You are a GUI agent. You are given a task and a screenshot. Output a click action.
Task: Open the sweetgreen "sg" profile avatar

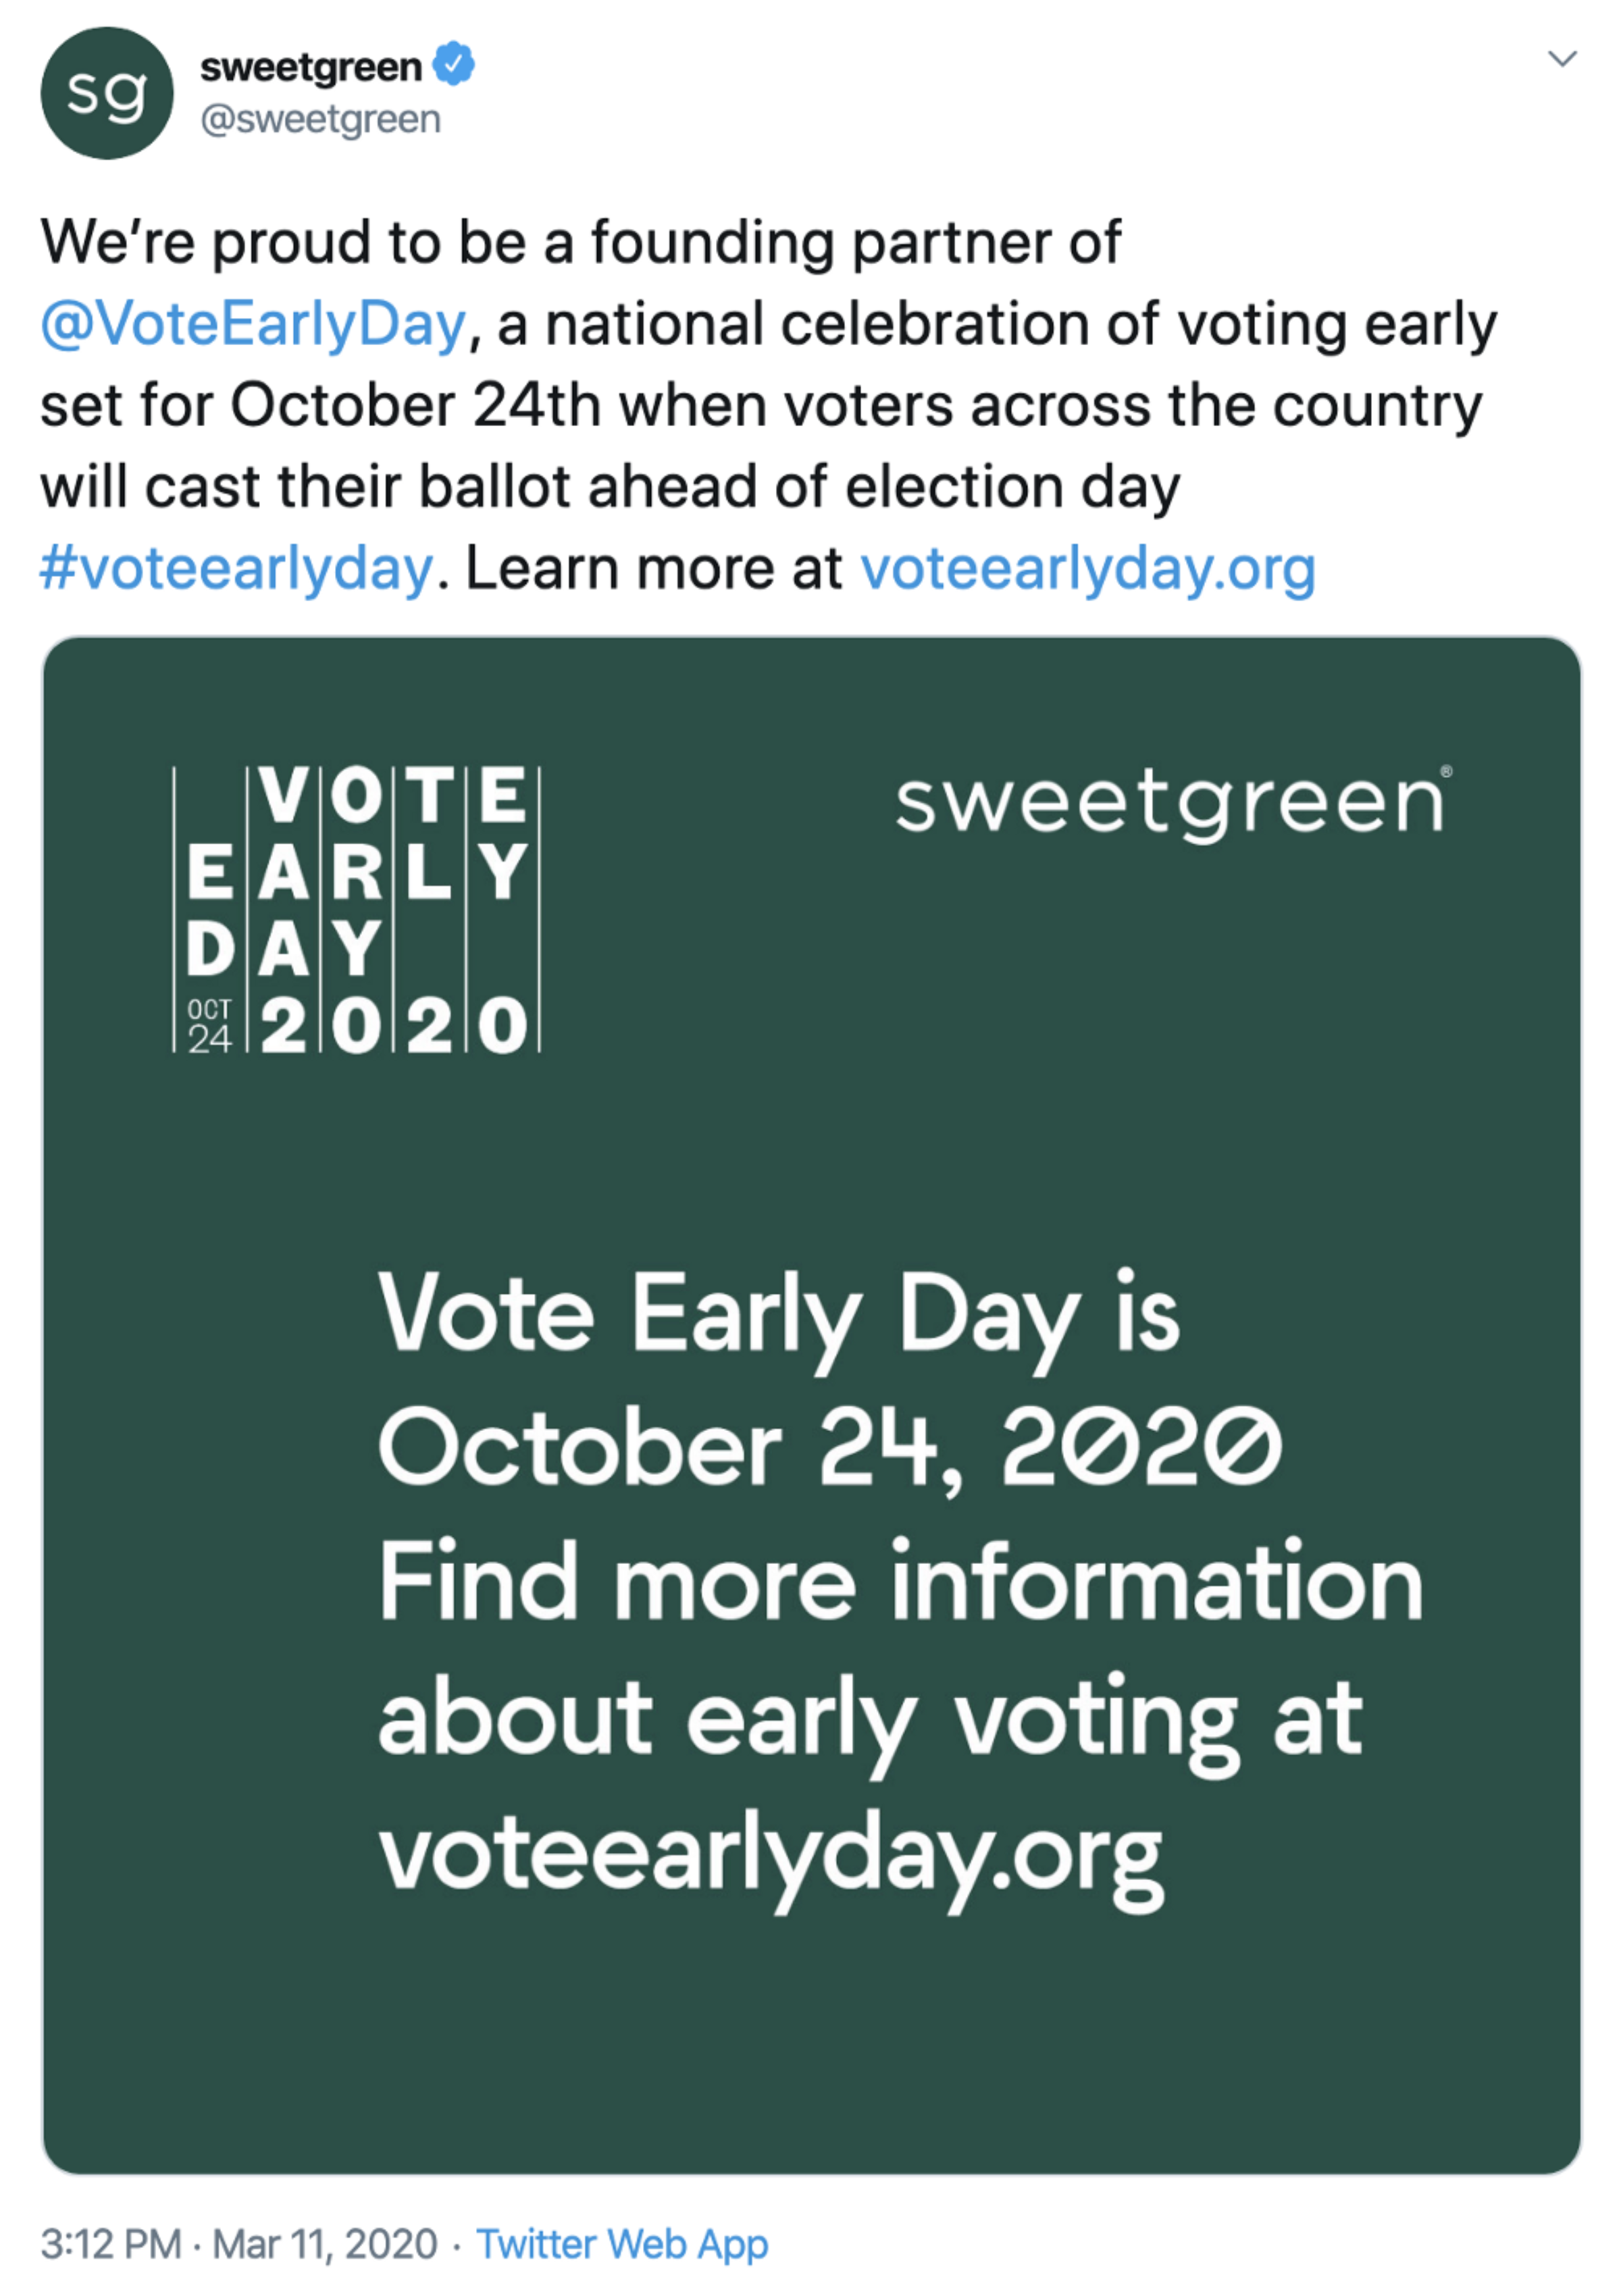pos(107,93)
